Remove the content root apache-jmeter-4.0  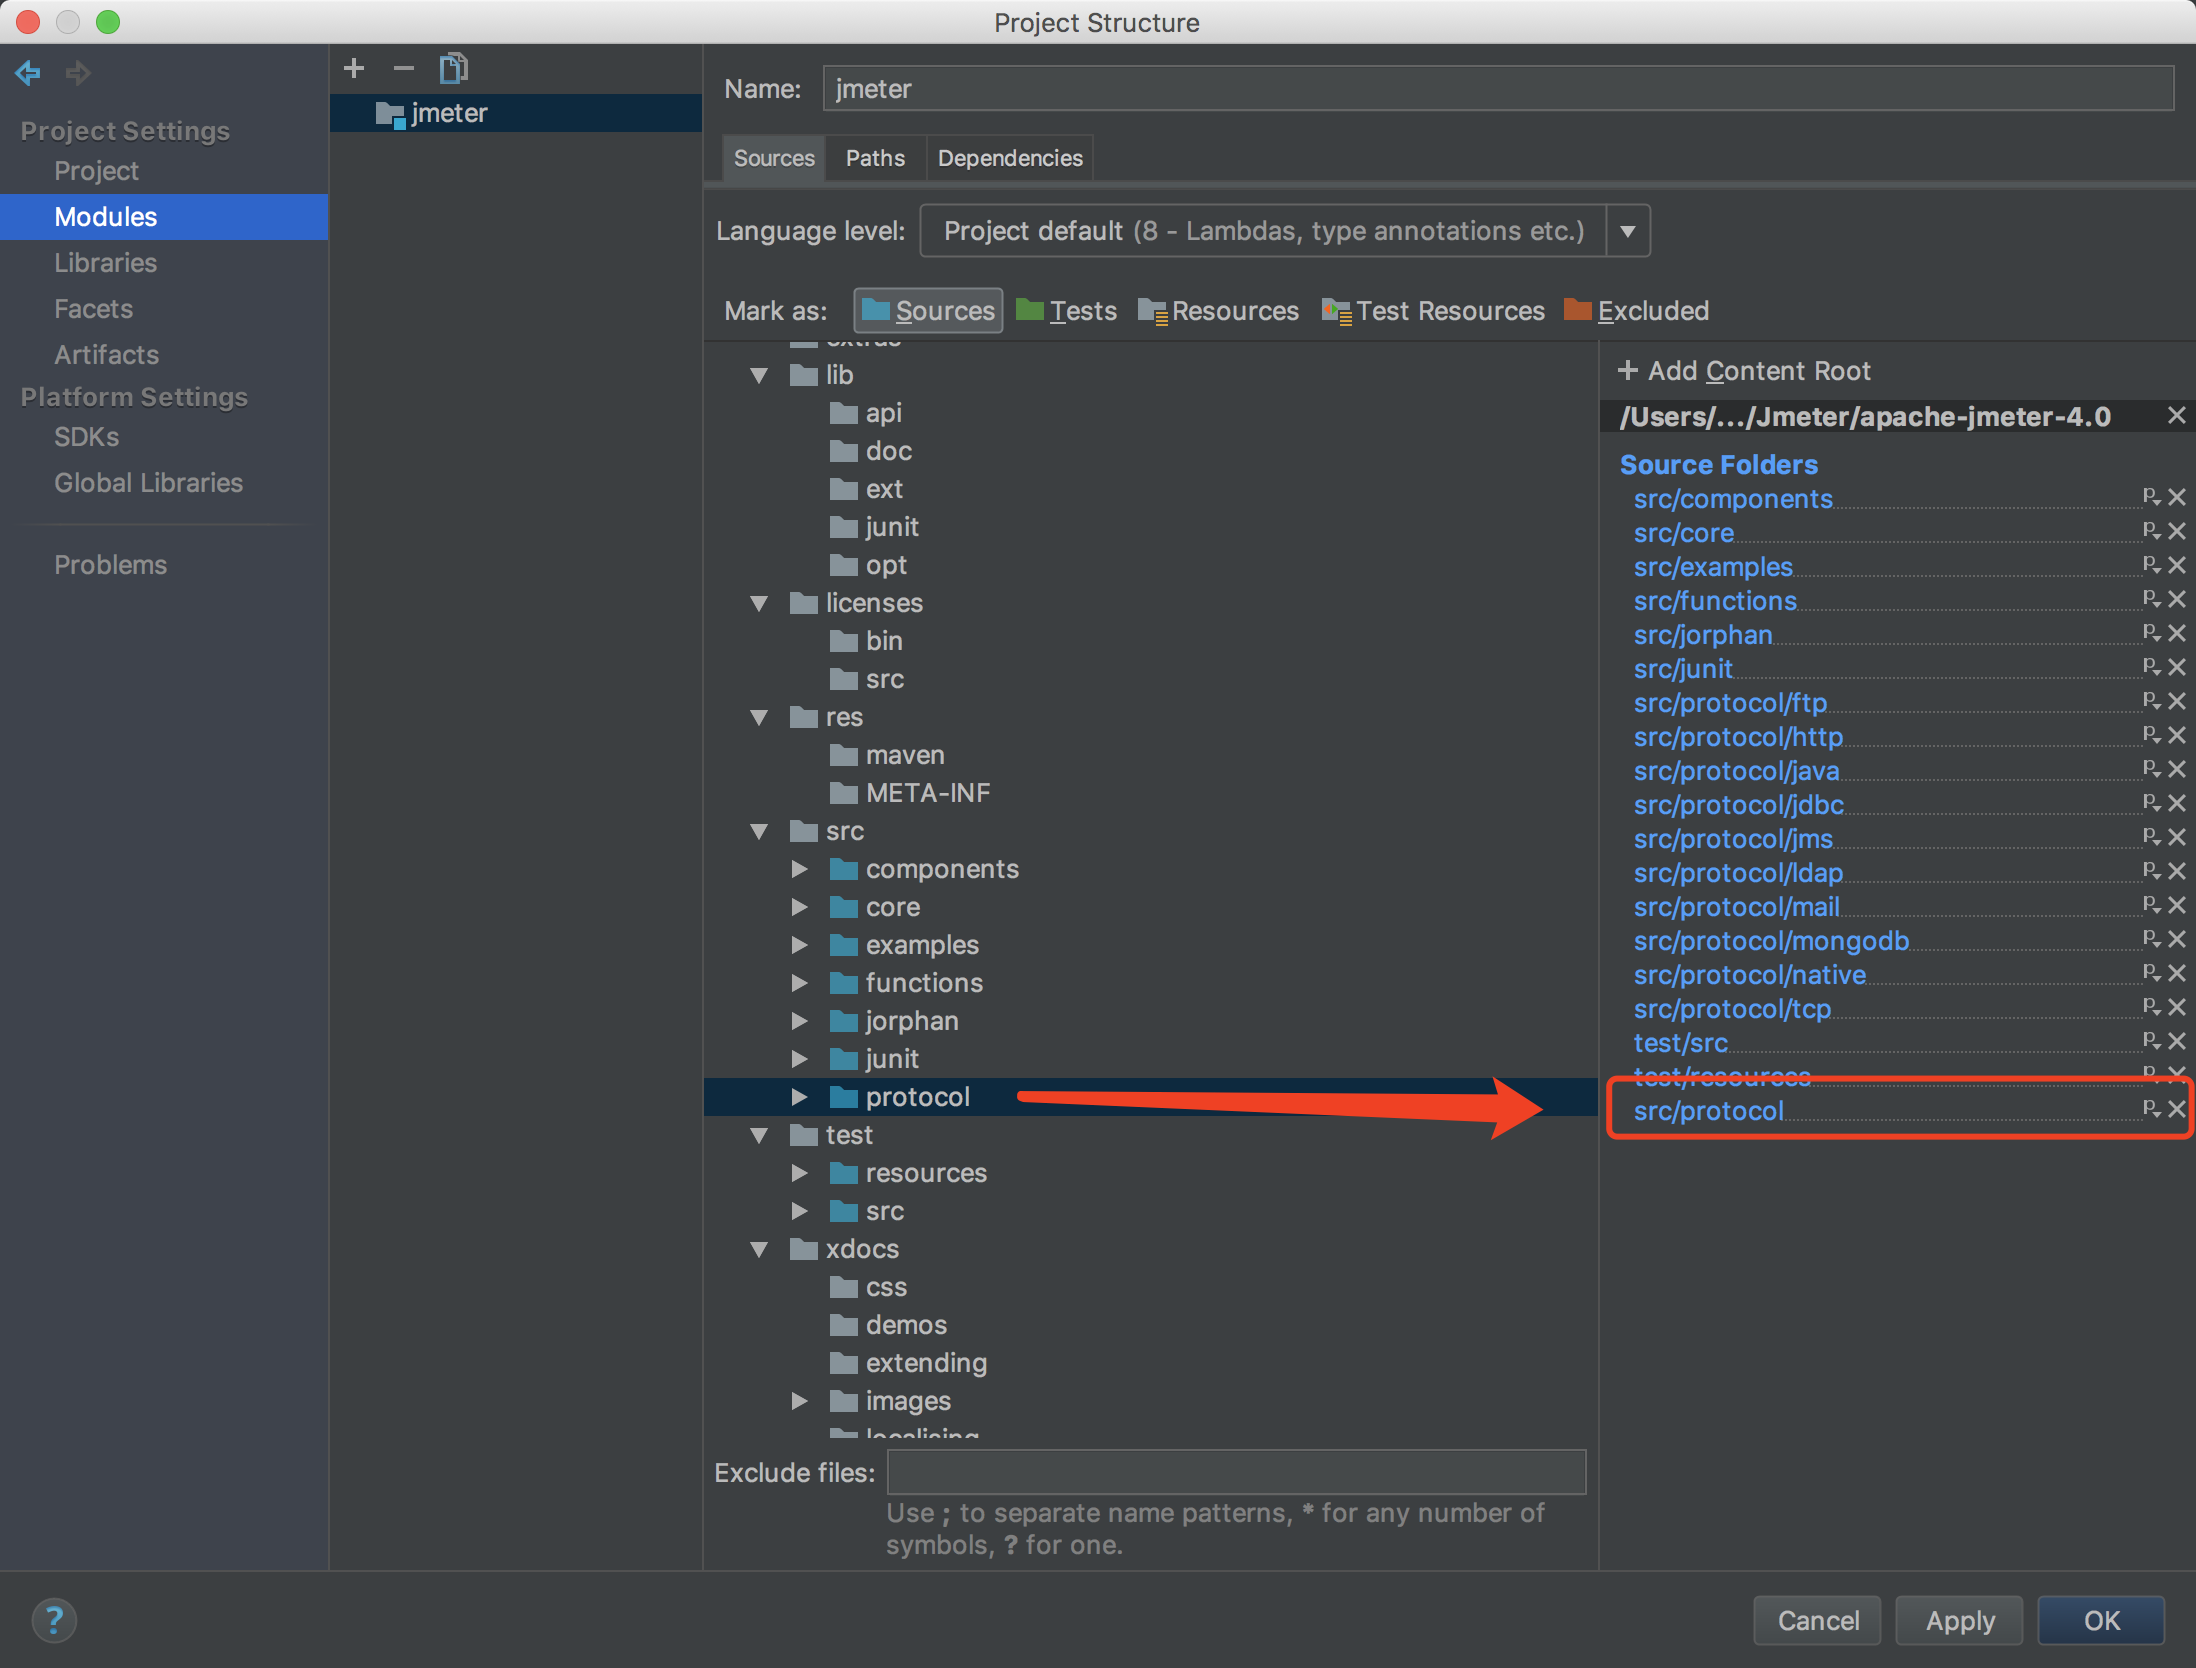tap(2176, 415)
